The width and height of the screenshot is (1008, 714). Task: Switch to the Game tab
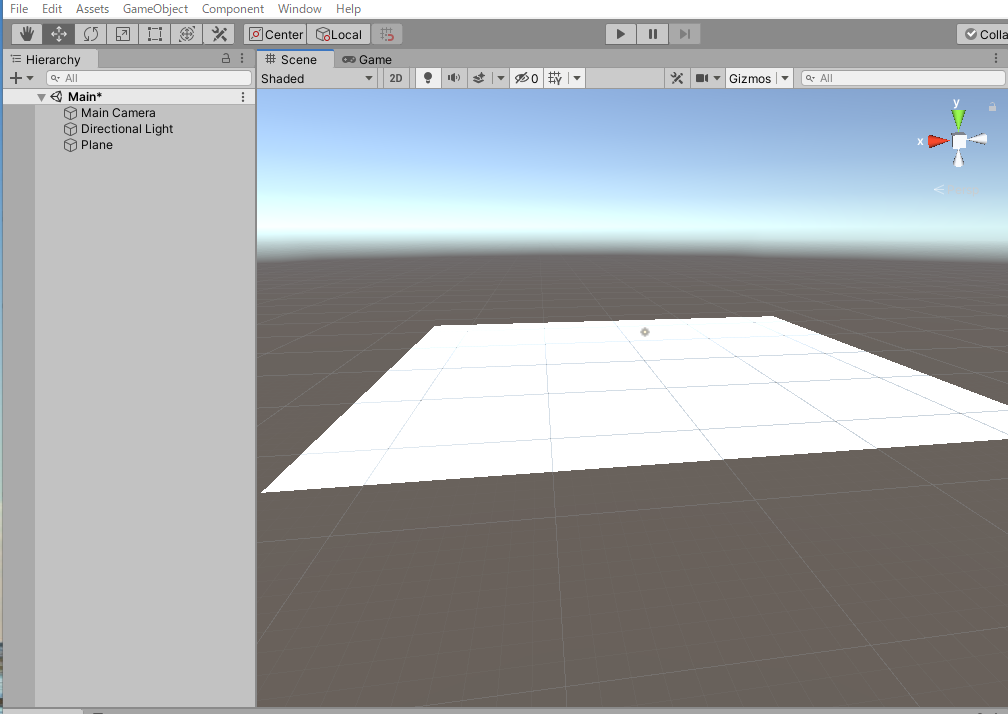[367, 59]
